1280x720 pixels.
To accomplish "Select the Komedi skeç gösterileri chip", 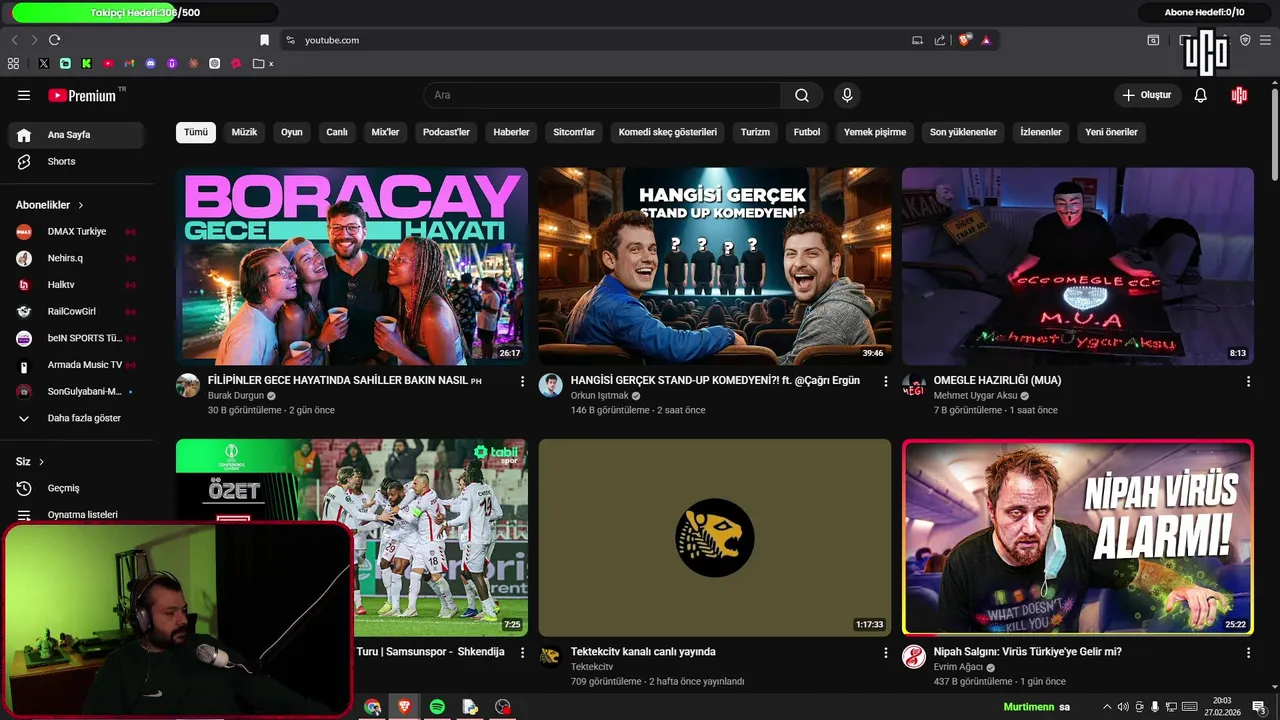I will (x=668, y=132).
